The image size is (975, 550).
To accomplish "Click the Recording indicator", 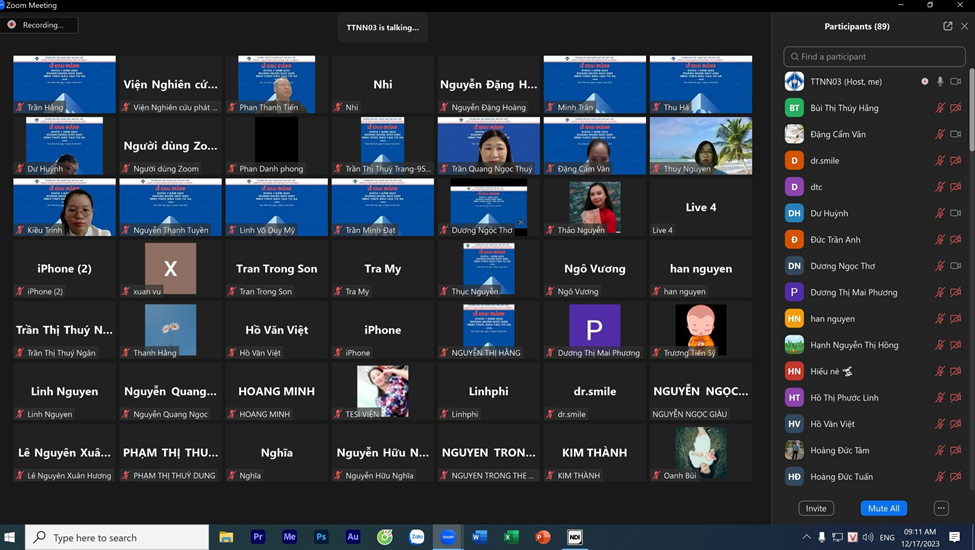I will coord(41,25).
